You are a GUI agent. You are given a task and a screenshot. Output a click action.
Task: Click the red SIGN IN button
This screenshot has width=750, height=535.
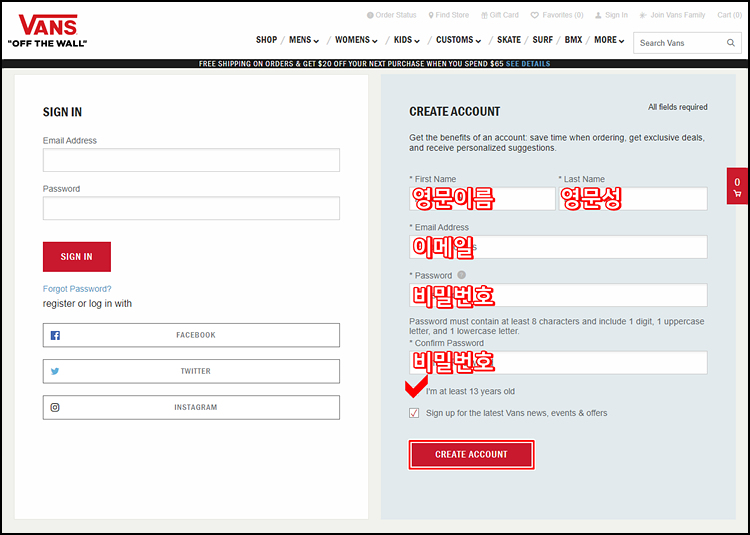point(77,257)
